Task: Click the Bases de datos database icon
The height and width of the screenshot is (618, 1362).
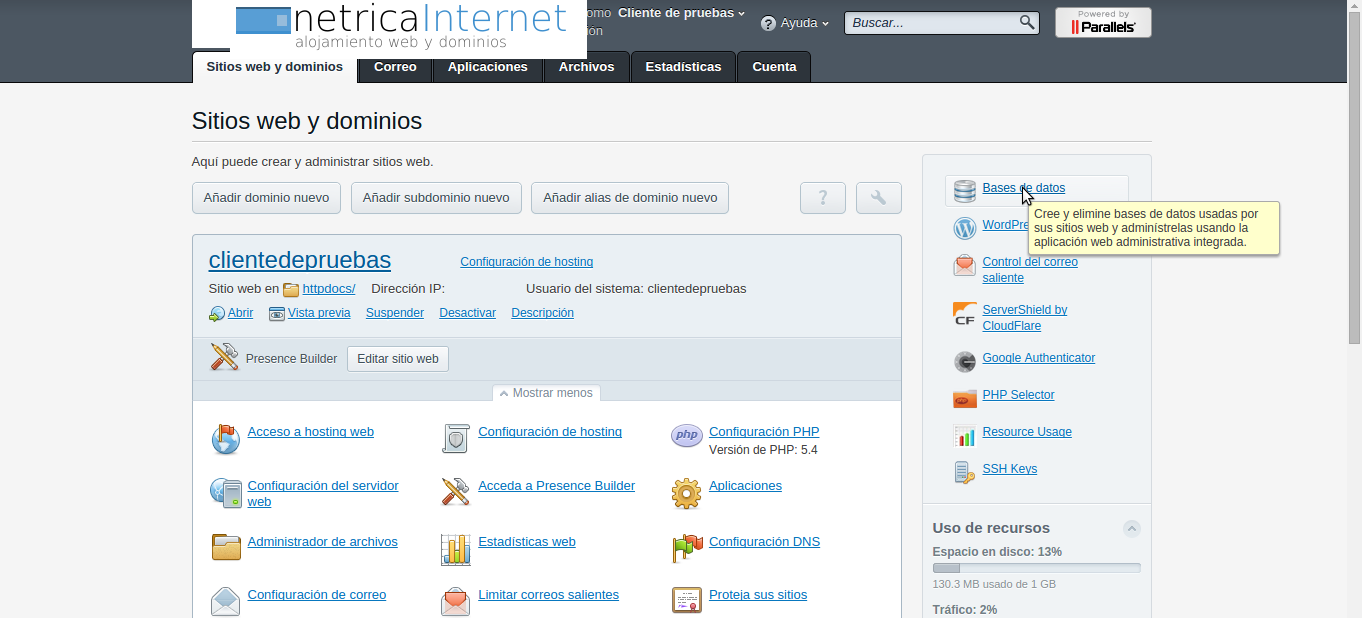Action: coord(964,191)
